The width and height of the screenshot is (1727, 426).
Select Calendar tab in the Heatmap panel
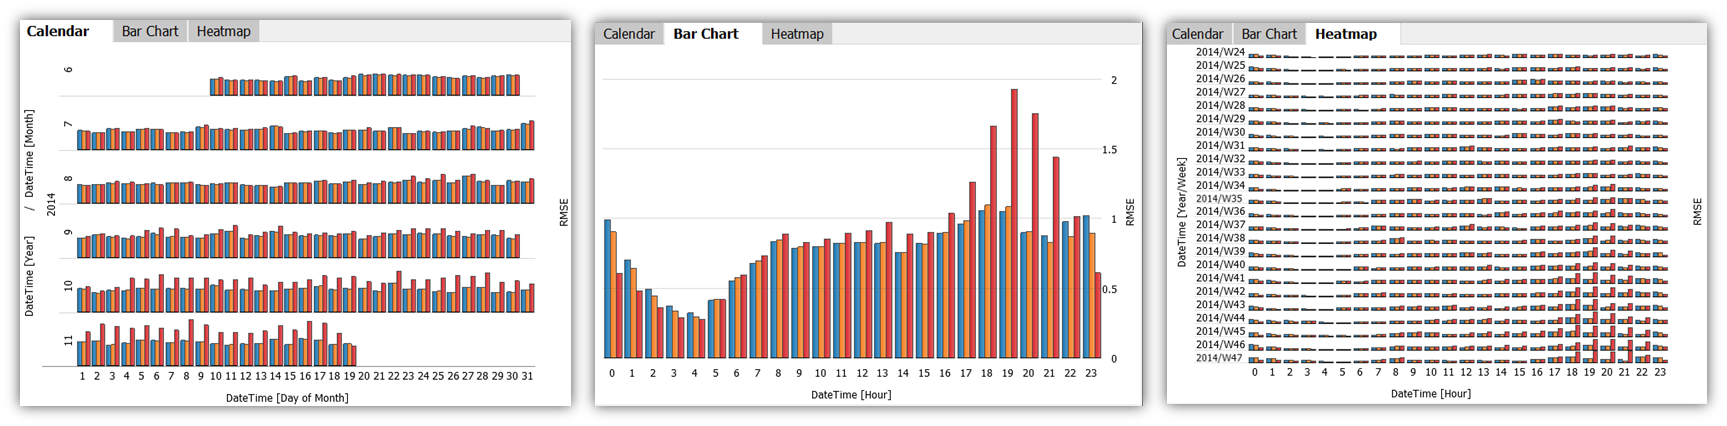(1197, 34)
